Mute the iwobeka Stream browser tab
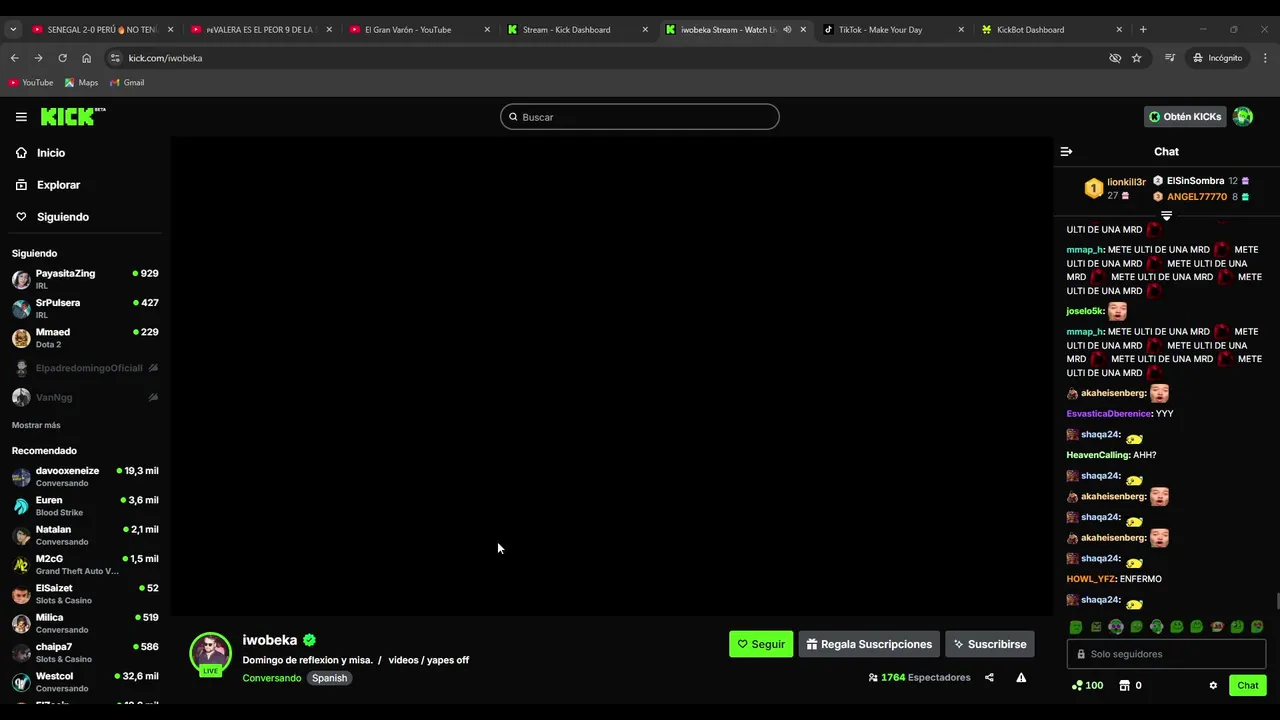The image size is (1280, 720). coord(787,30)
